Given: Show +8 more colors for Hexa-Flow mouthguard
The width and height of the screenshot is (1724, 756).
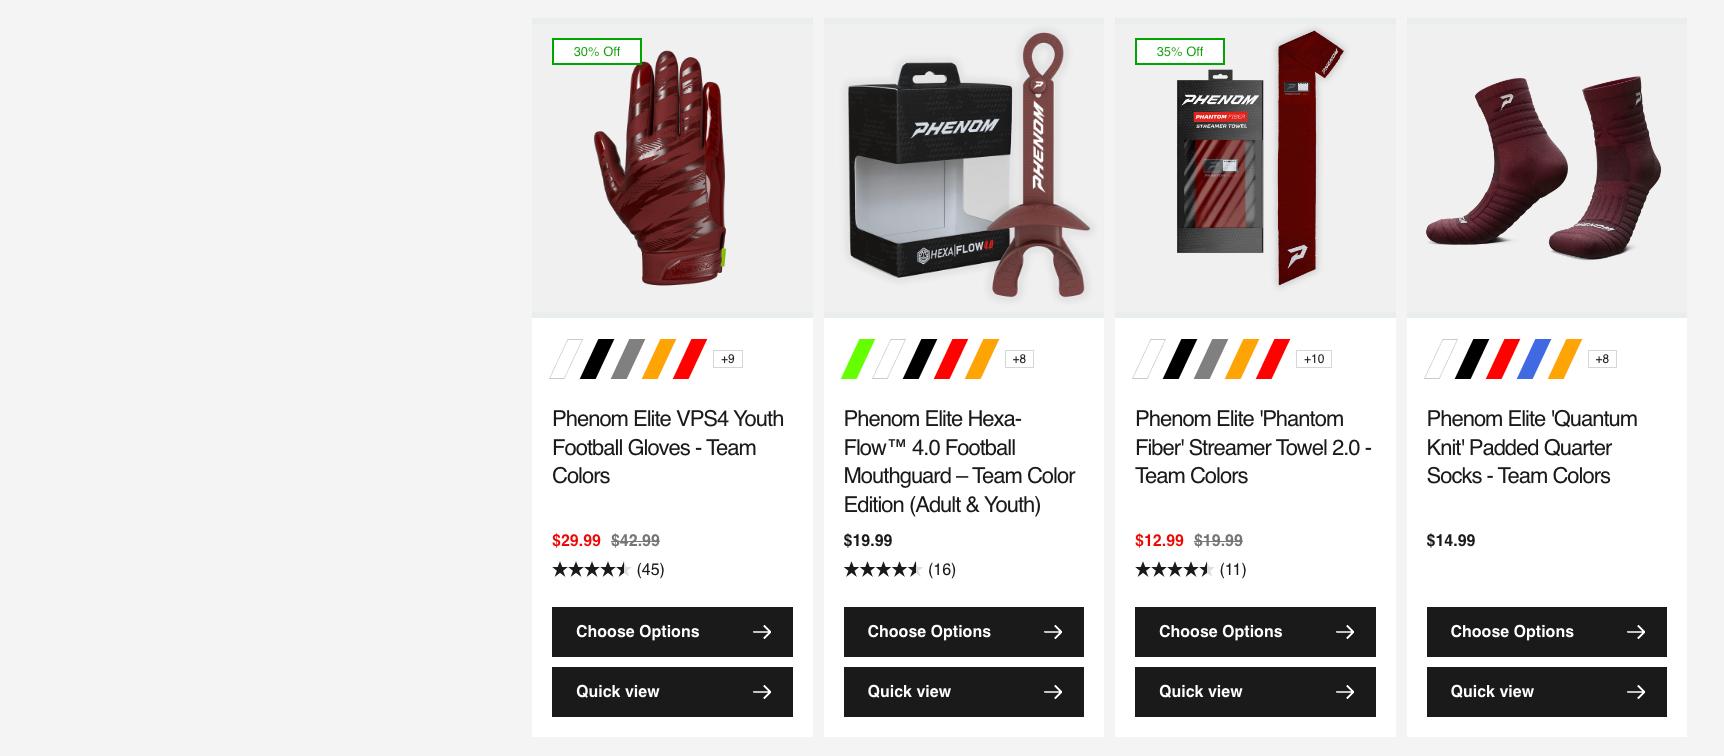Looking at the screenshot, I should click(x=1019, y=359).
